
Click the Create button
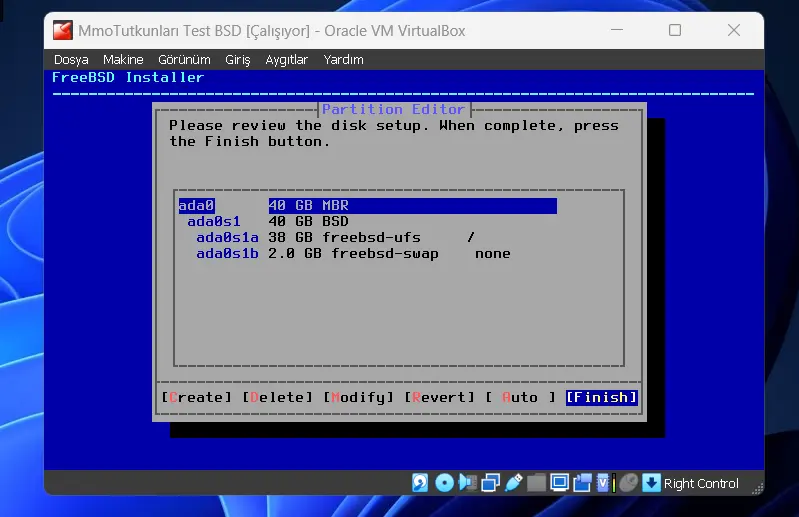click(x=197, y=397)
